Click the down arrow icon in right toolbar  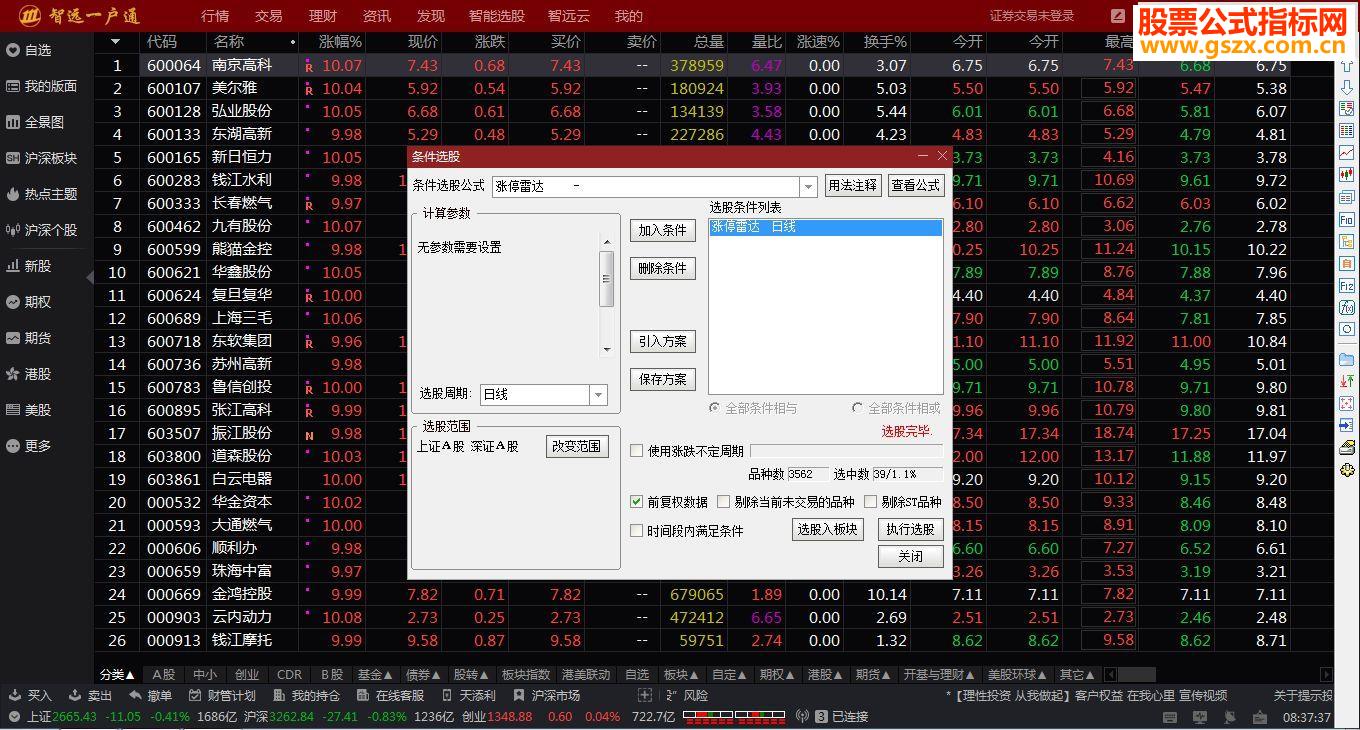pyautogui.click(x=1347, y=90)
